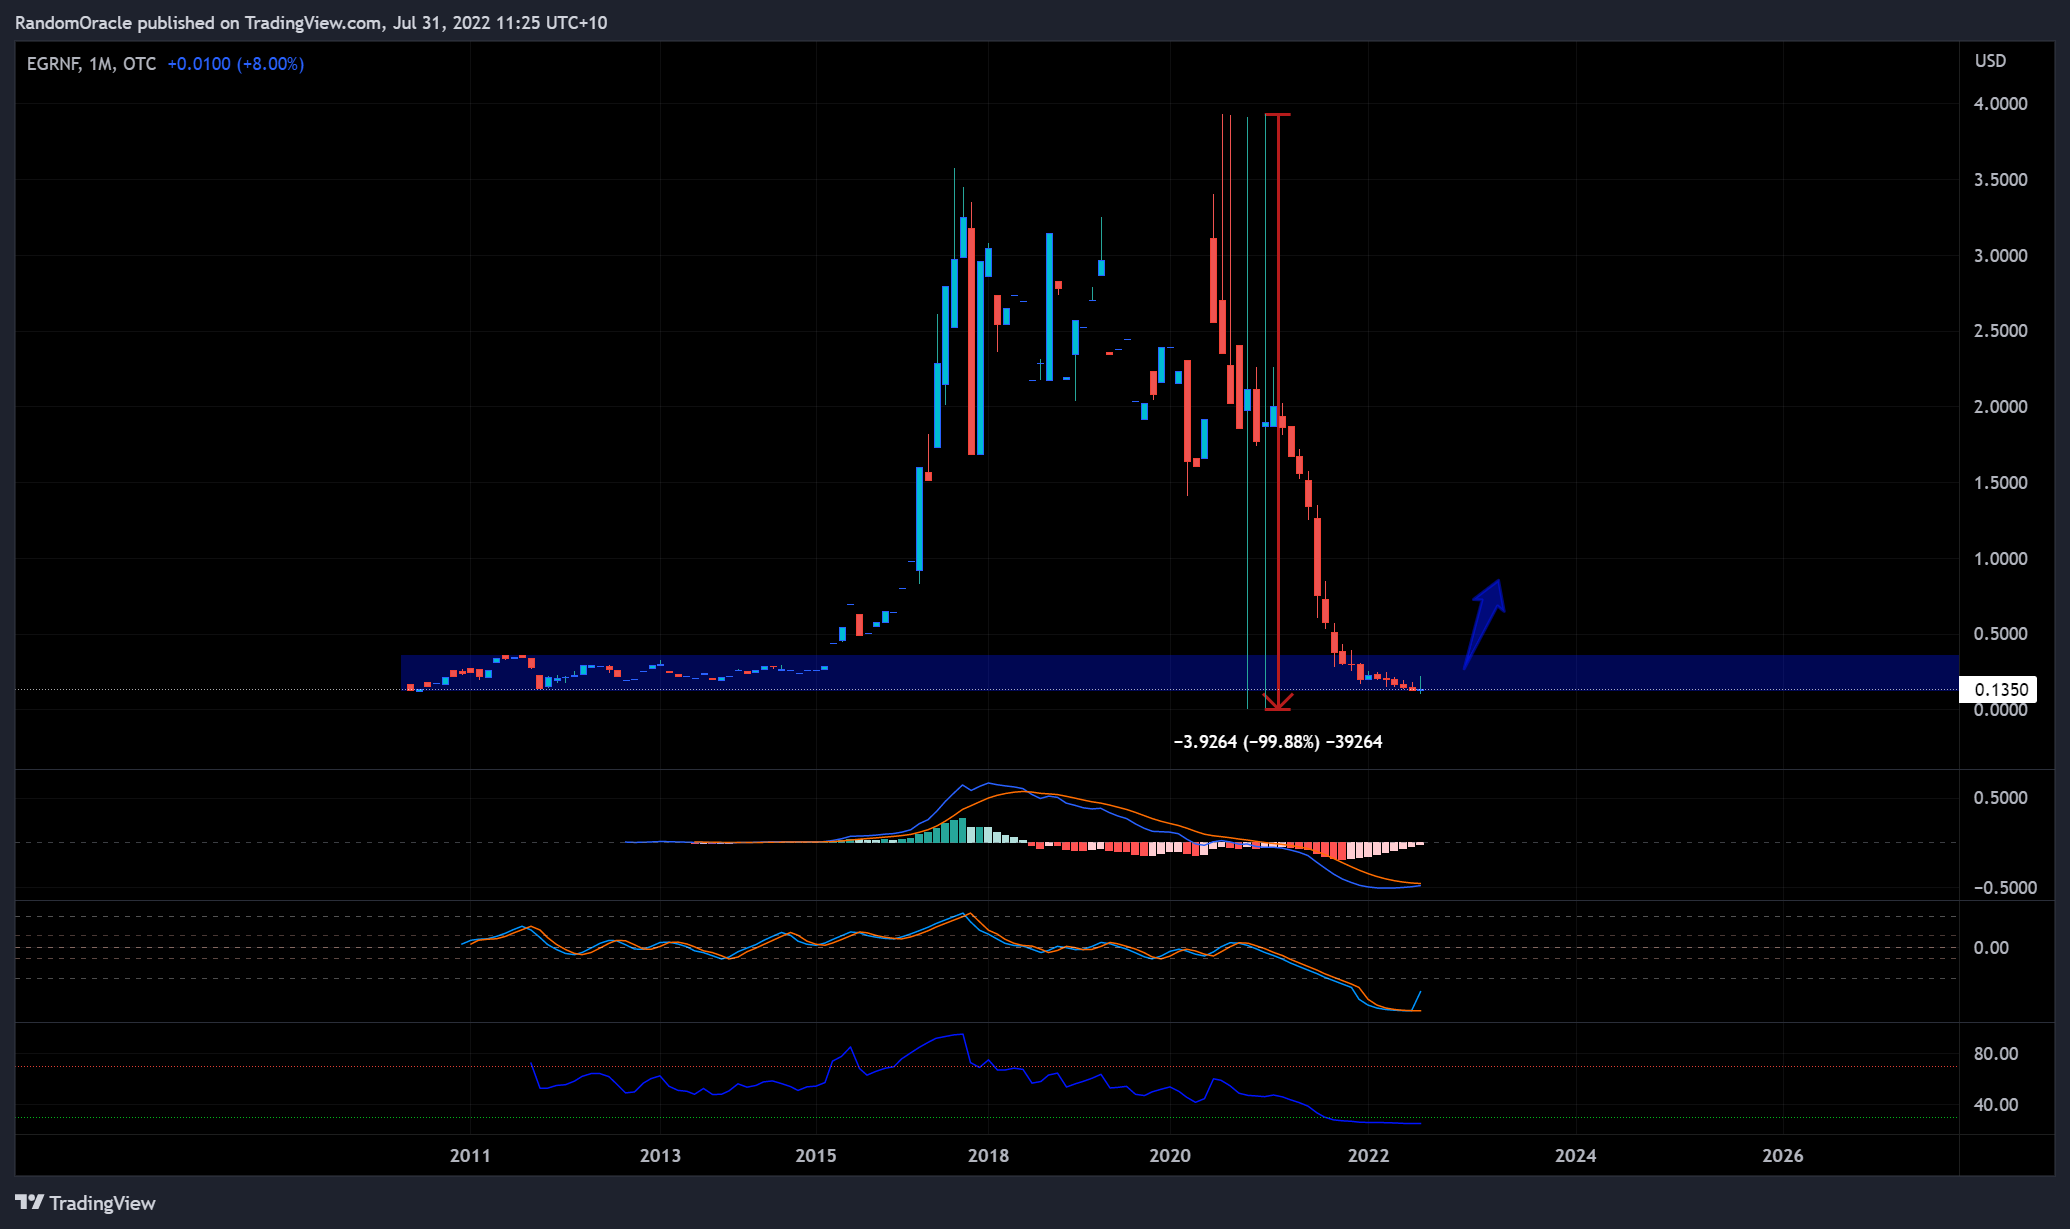2070x1229 pixels.
Task: Click the OTC exchange label
Action: tap(140, 64)
